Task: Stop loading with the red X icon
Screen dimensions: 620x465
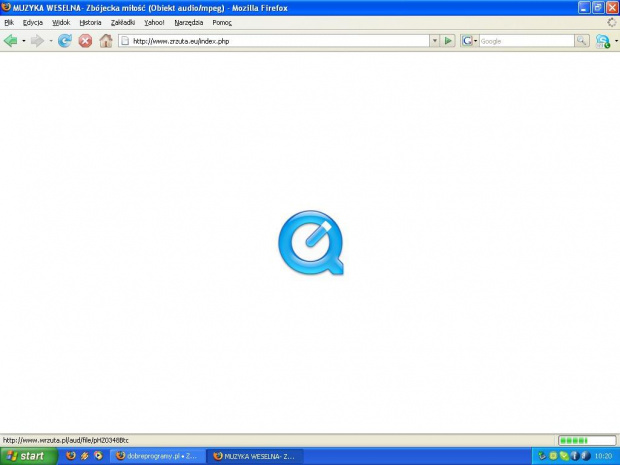Action: [x=85, y=41]
